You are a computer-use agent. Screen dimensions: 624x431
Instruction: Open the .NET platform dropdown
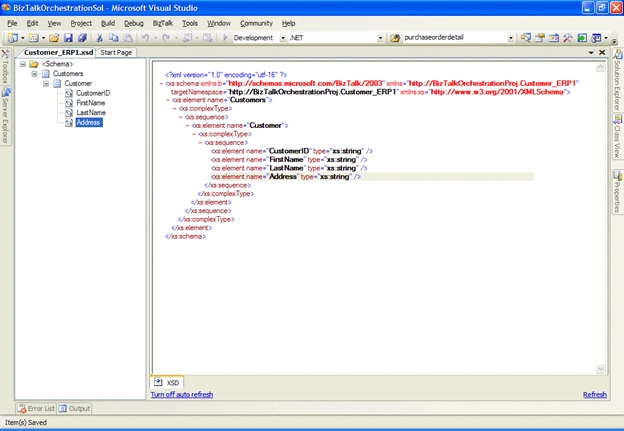(380, 38)
